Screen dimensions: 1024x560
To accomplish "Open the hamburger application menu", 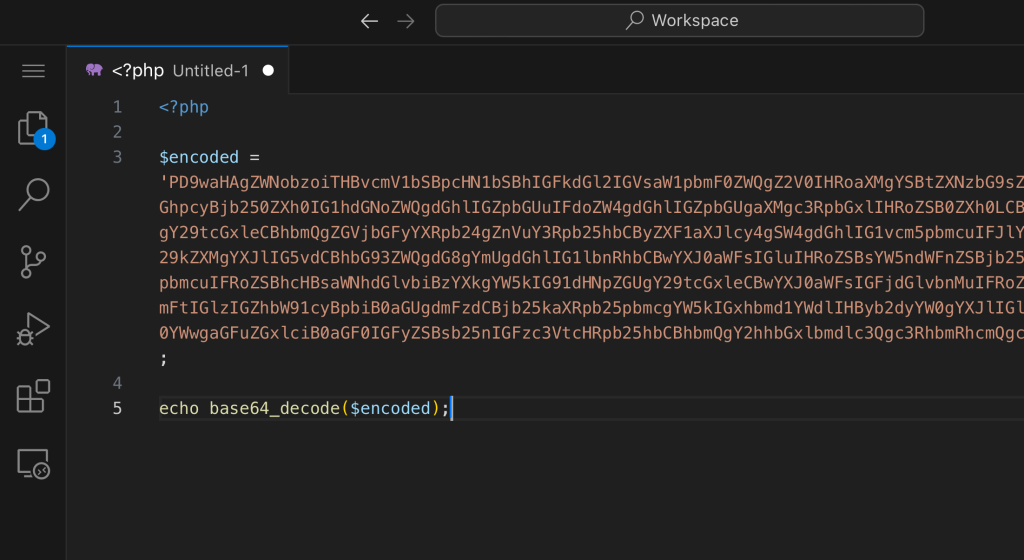I will (33, 71).
